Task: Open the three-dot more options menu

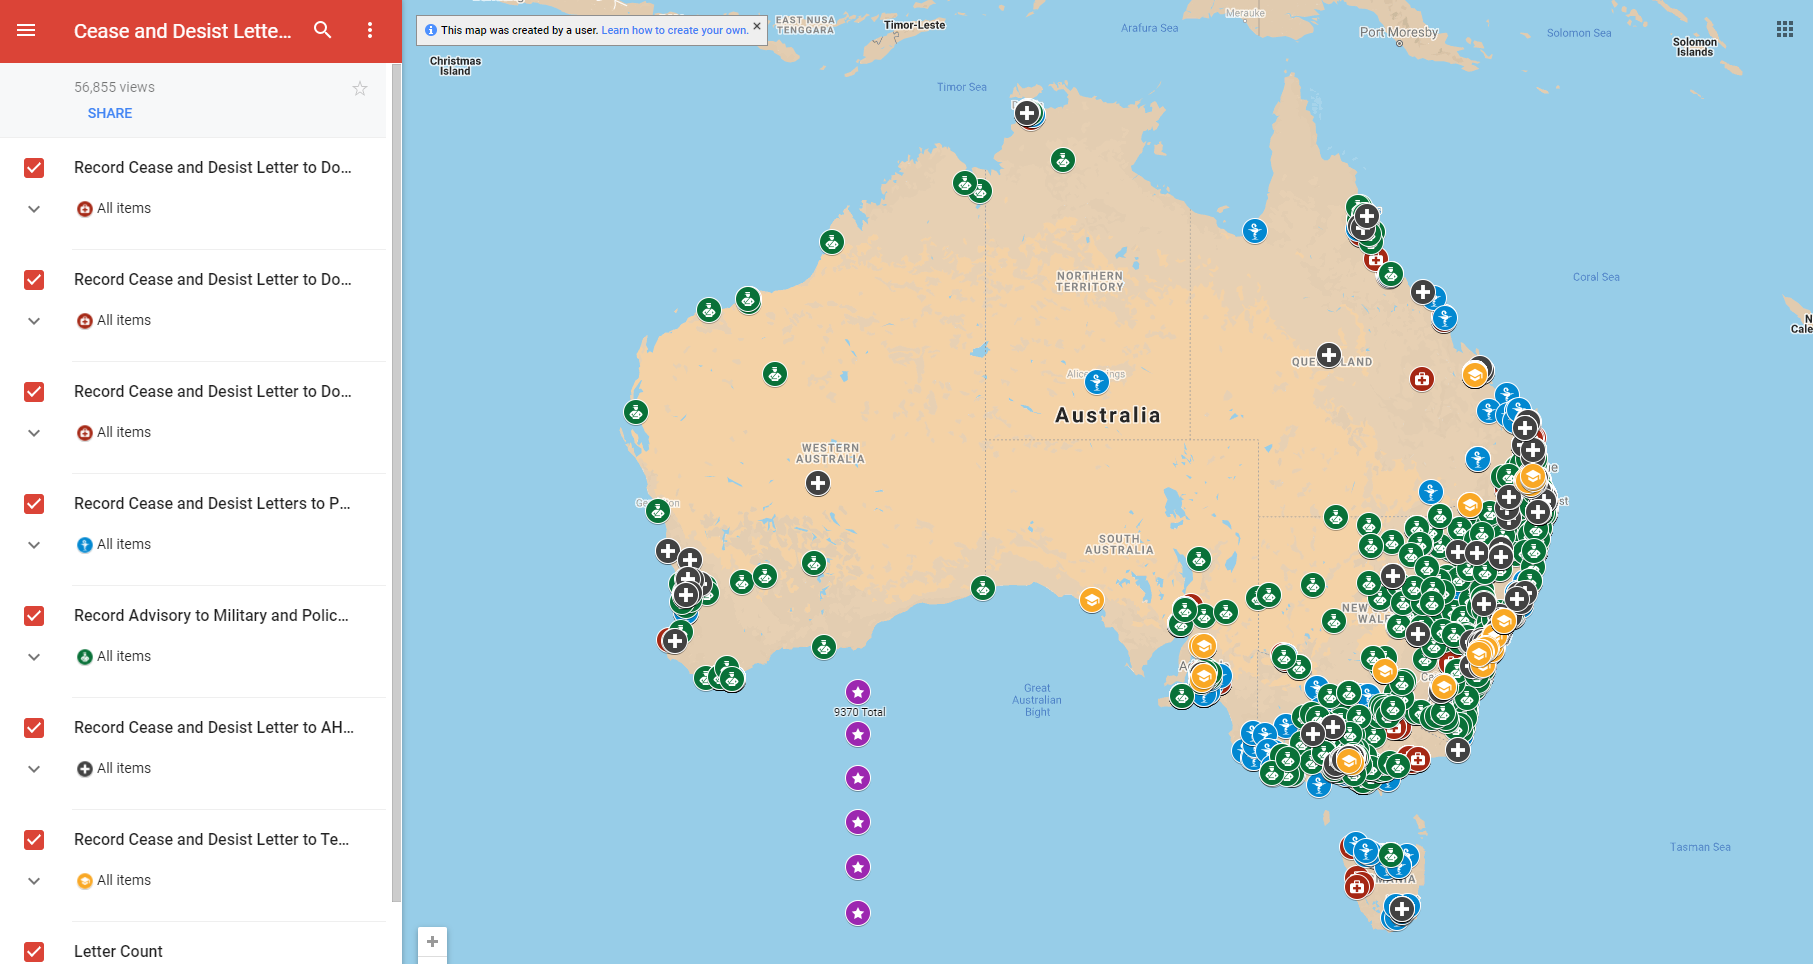Action: [370, 30]
